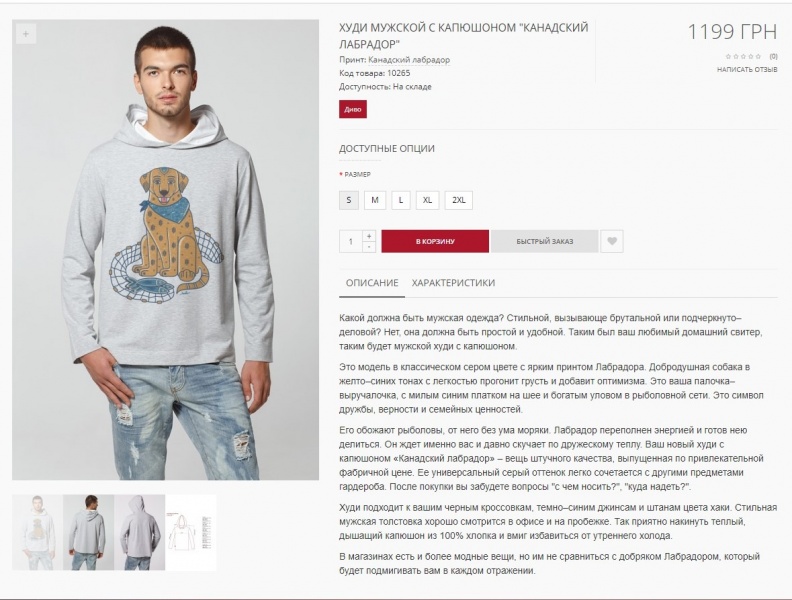Screen dimensions: 792x600
Task: Open the Описание tab
Action: 372,283
